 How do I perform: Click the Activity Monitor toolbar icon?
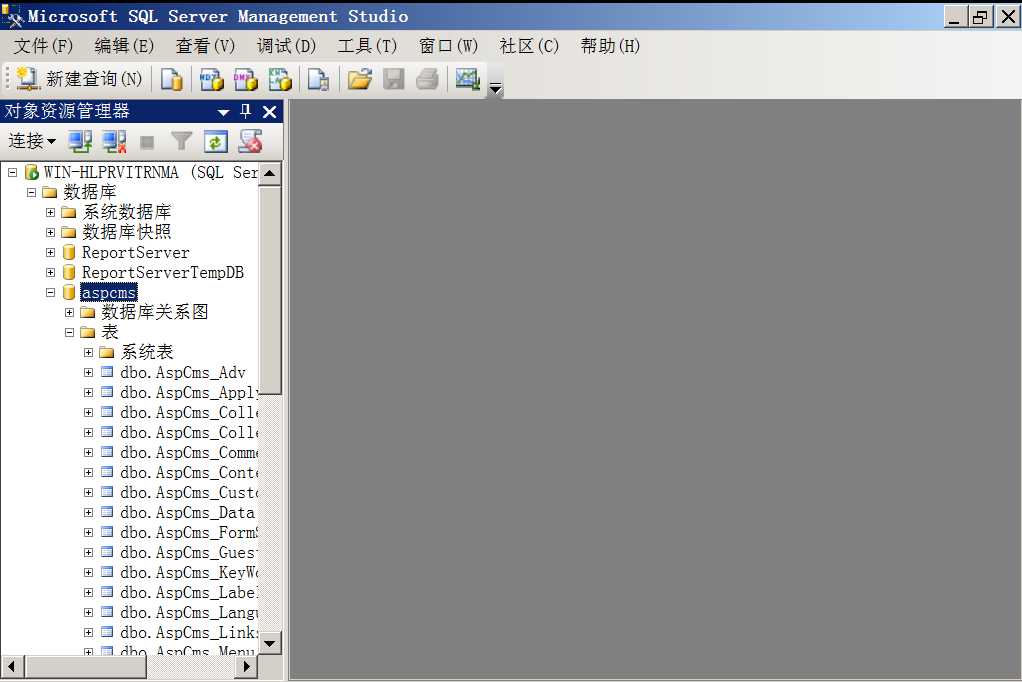pos(467,79)
